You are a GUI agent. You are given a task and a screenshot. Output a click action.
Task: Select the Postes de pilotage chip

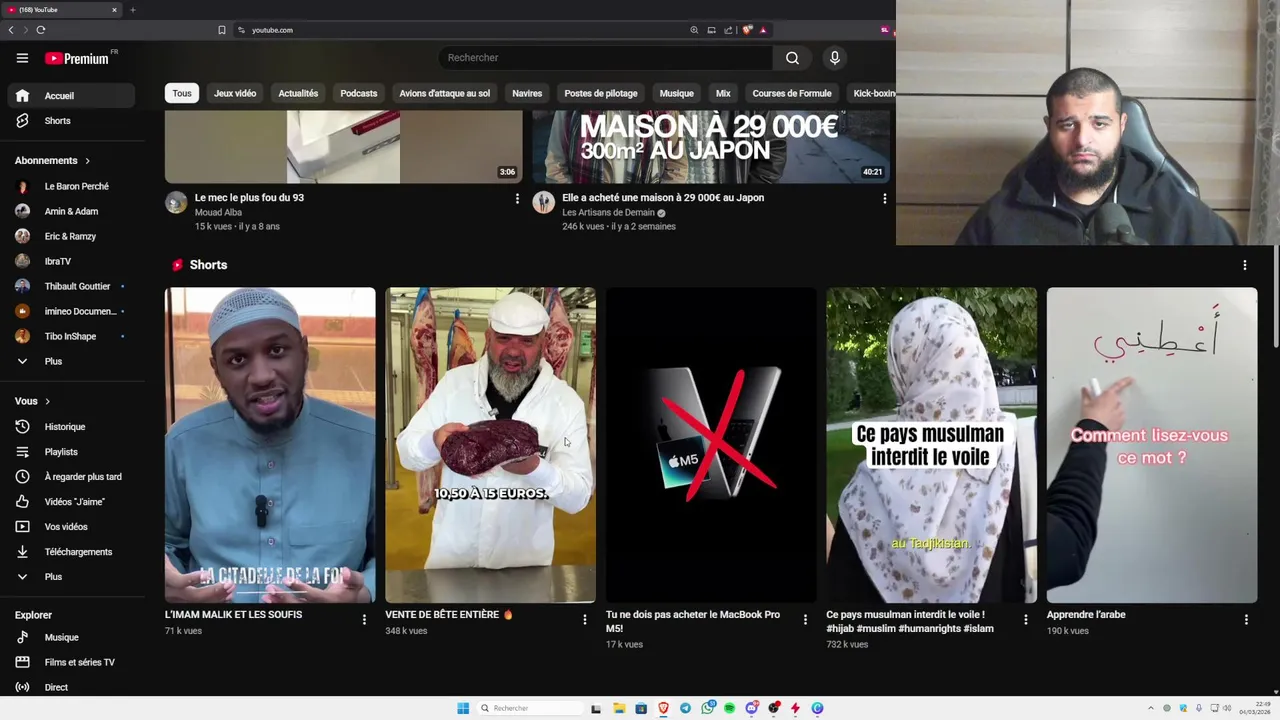601,93
